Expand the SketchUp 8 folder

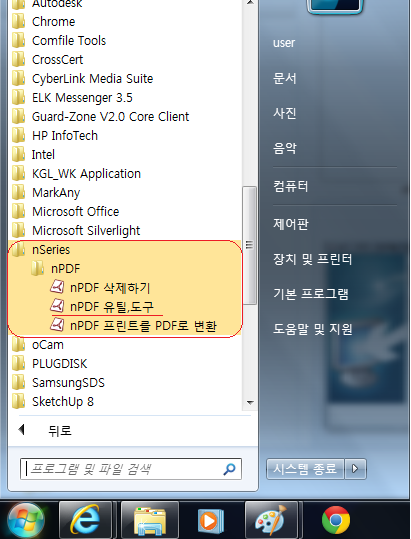click(x=63, y=402)
